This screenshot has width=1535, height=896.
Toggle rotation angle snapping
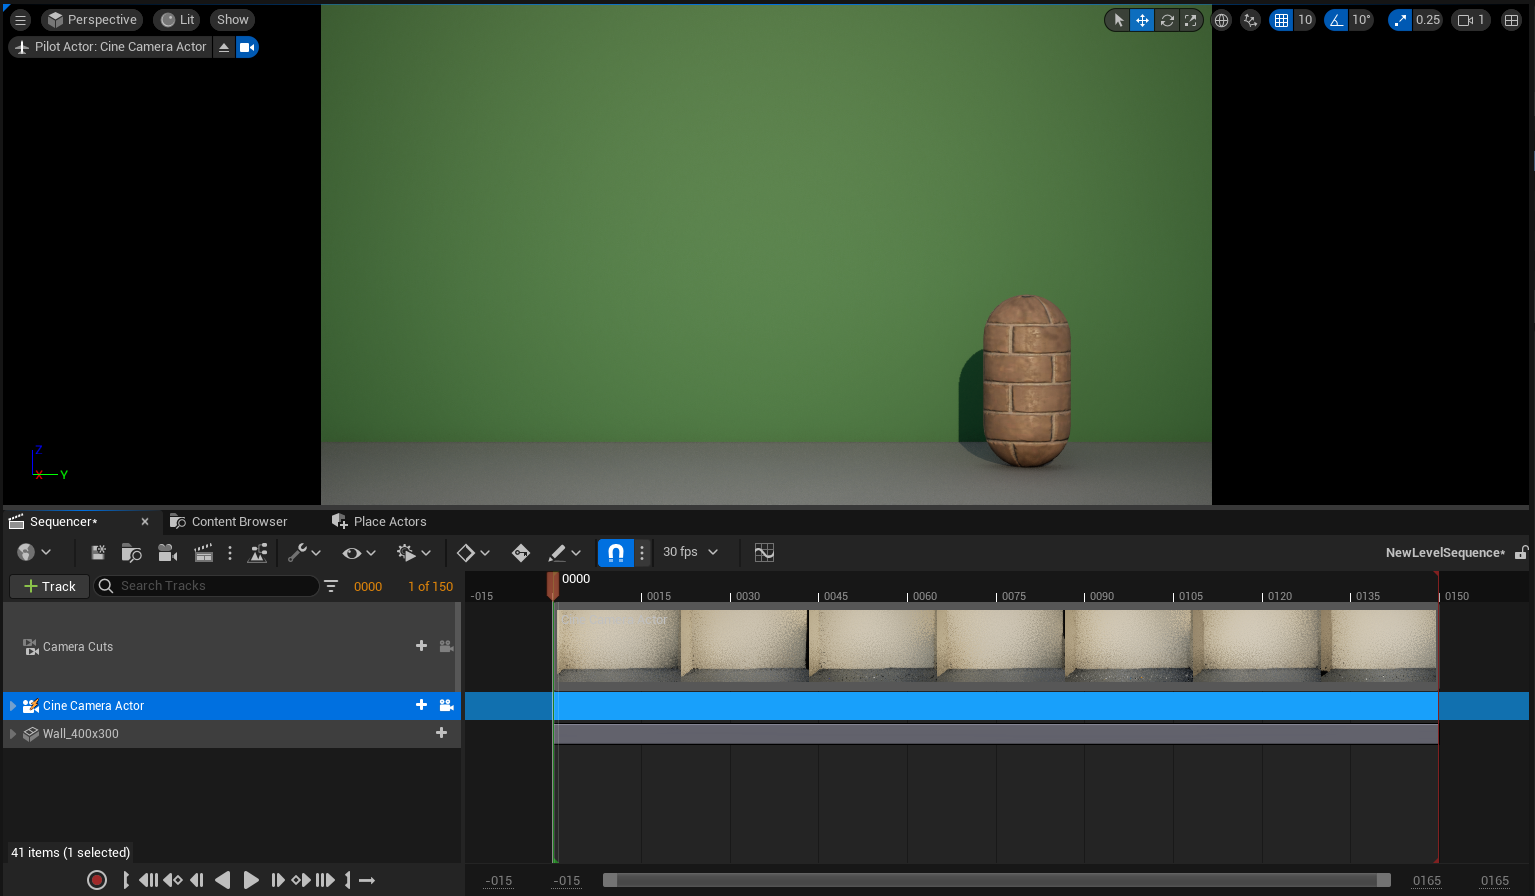pyautogui.click(x=1336, y=20)
